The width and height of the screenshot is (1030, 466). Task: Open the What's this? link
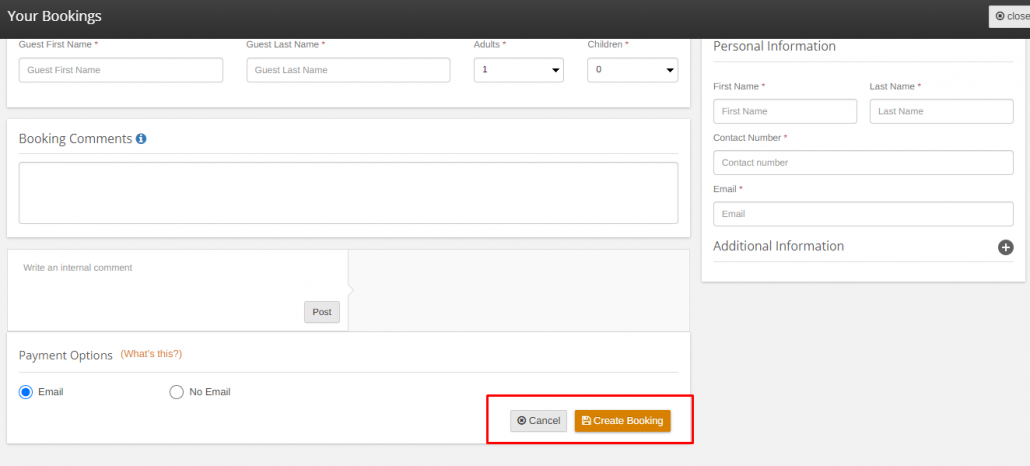[151, 354]
